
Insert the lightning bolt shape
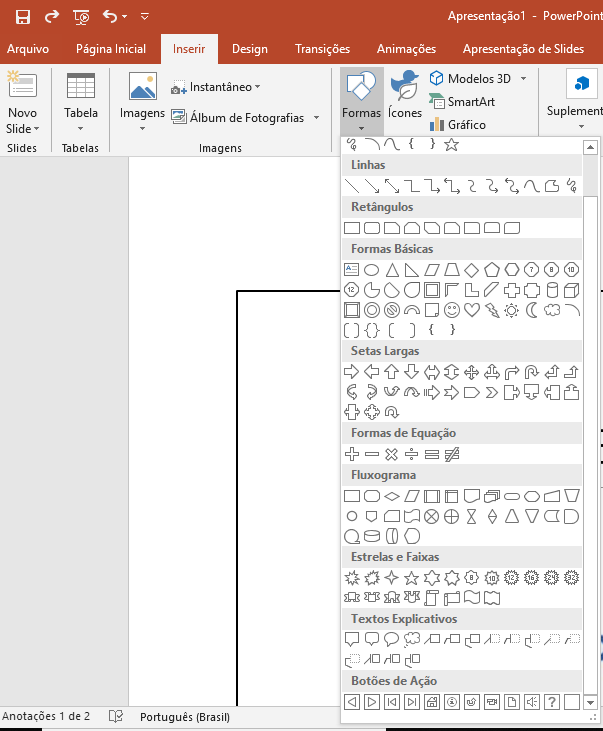pyautogui.click(x=492, y=310)
